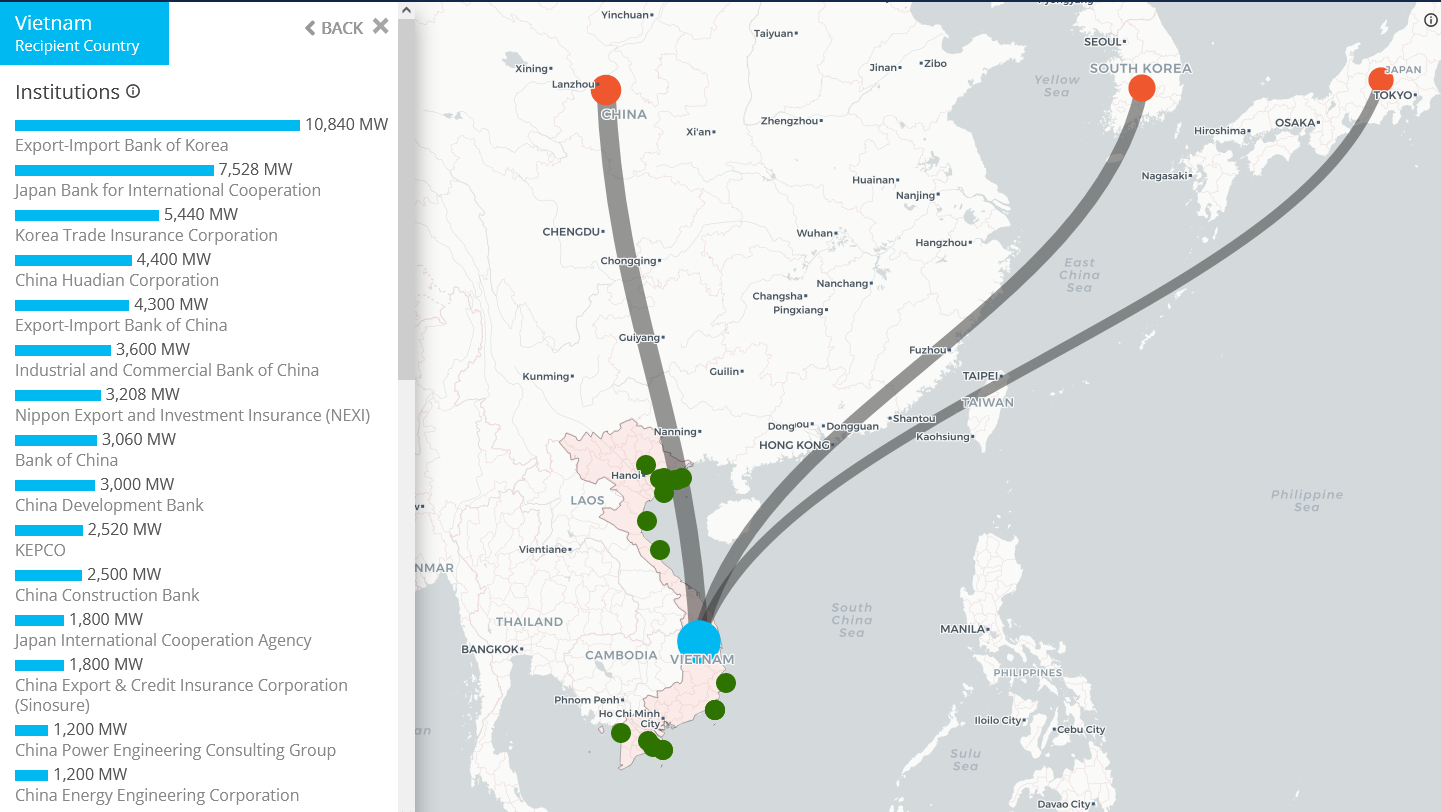The image size is (1441, 812).
Task: Select Export-Import Bank of China
Action: (x=121, y=325)
